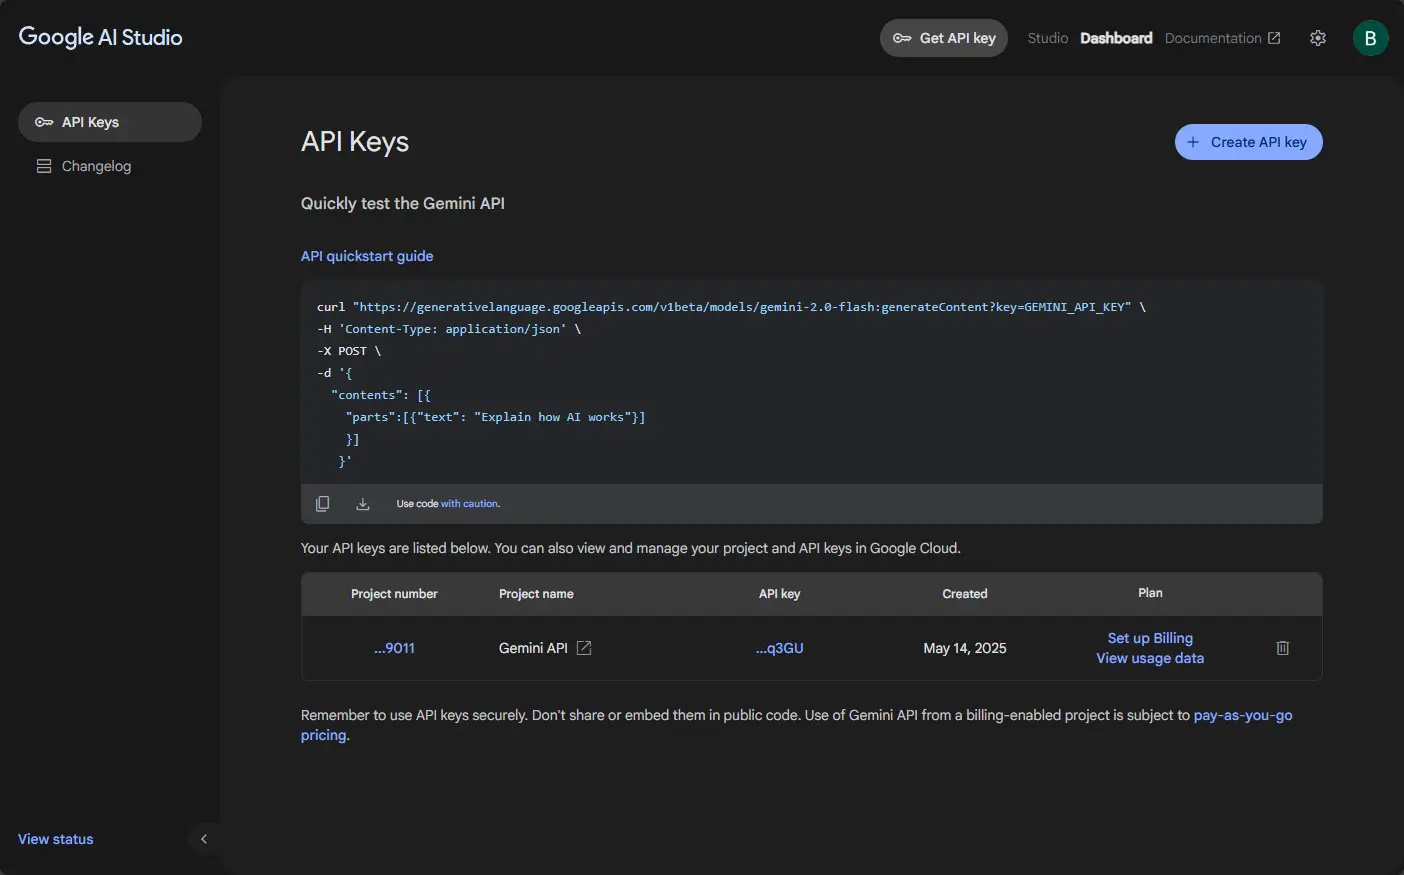
Task: Reveal the API key ending in q3GU
Action: (779, 648)
